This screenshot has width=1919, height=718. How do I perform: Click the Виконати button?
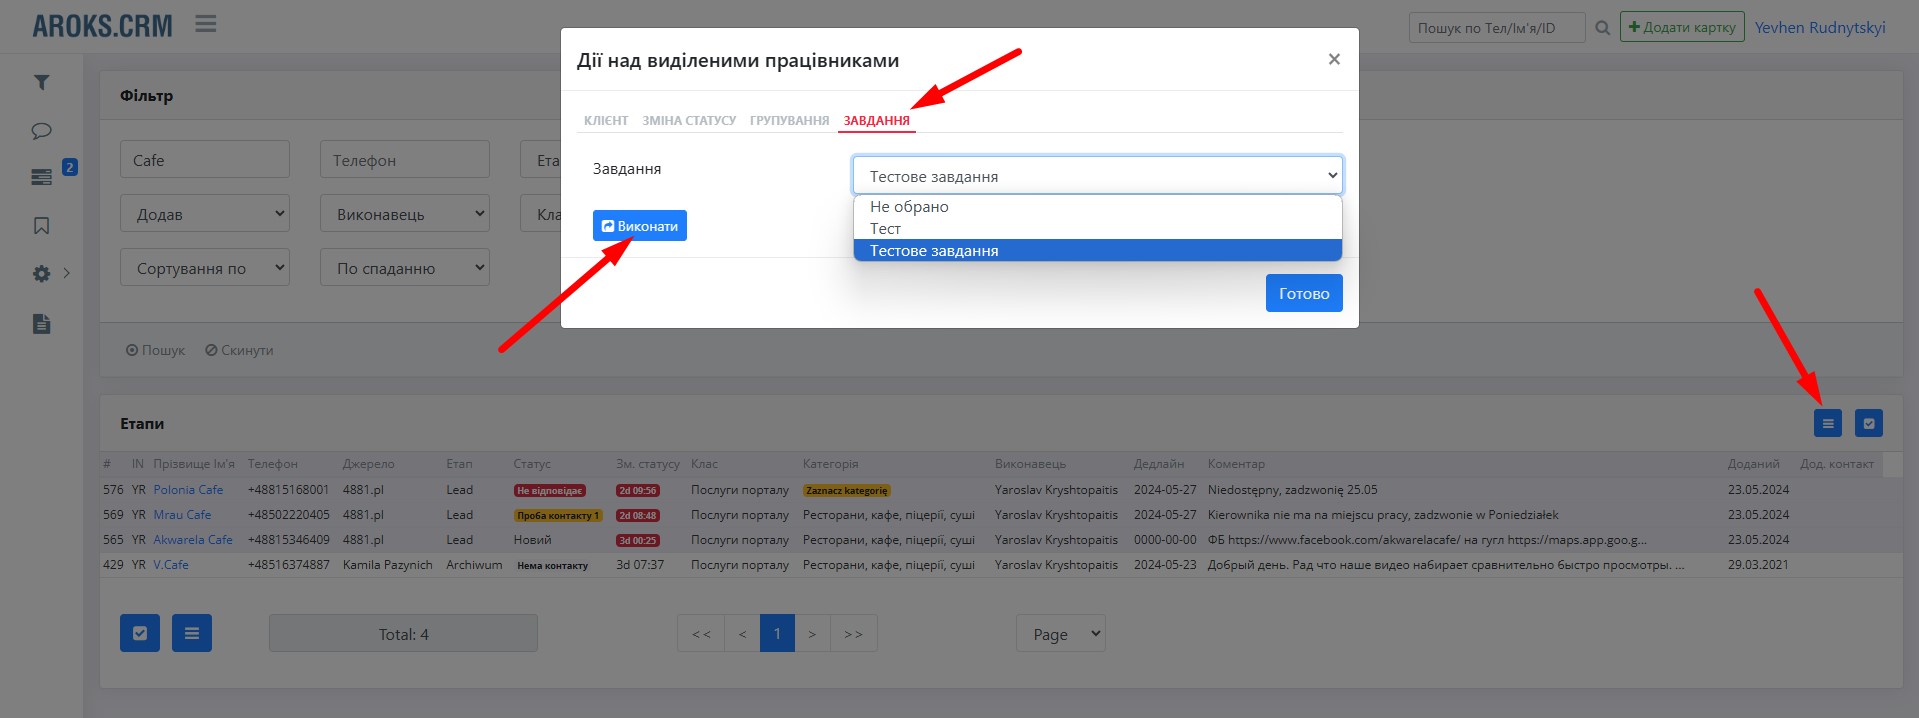pos(640,226)
